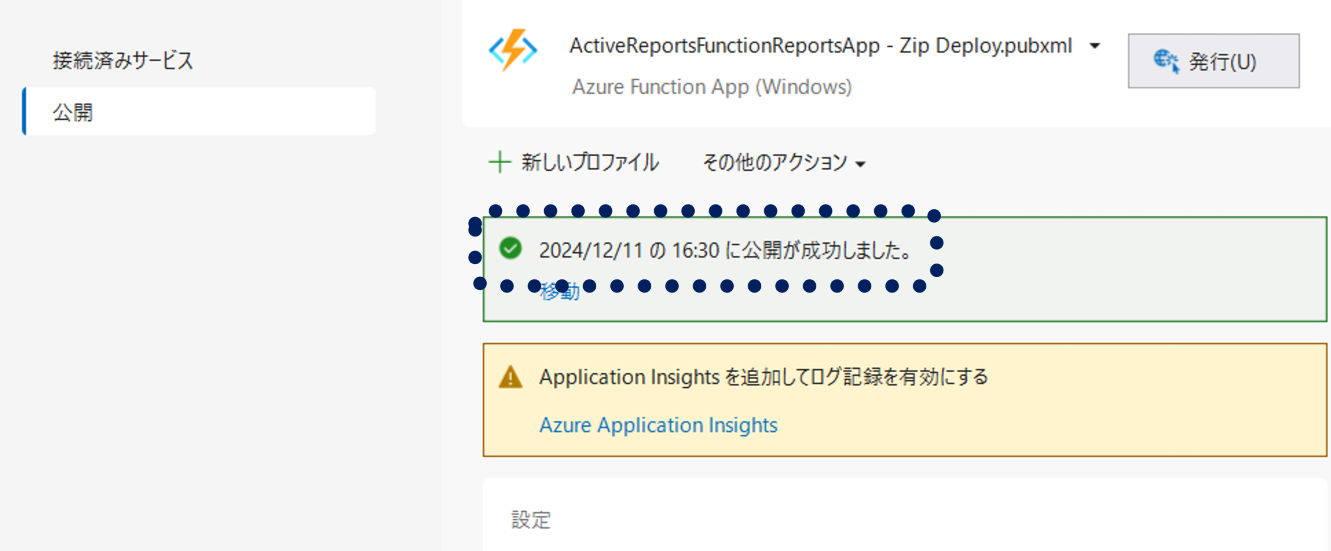Select the 接続済みサービス sidebar item
The image size is (1331, 551).
[123, 61]
